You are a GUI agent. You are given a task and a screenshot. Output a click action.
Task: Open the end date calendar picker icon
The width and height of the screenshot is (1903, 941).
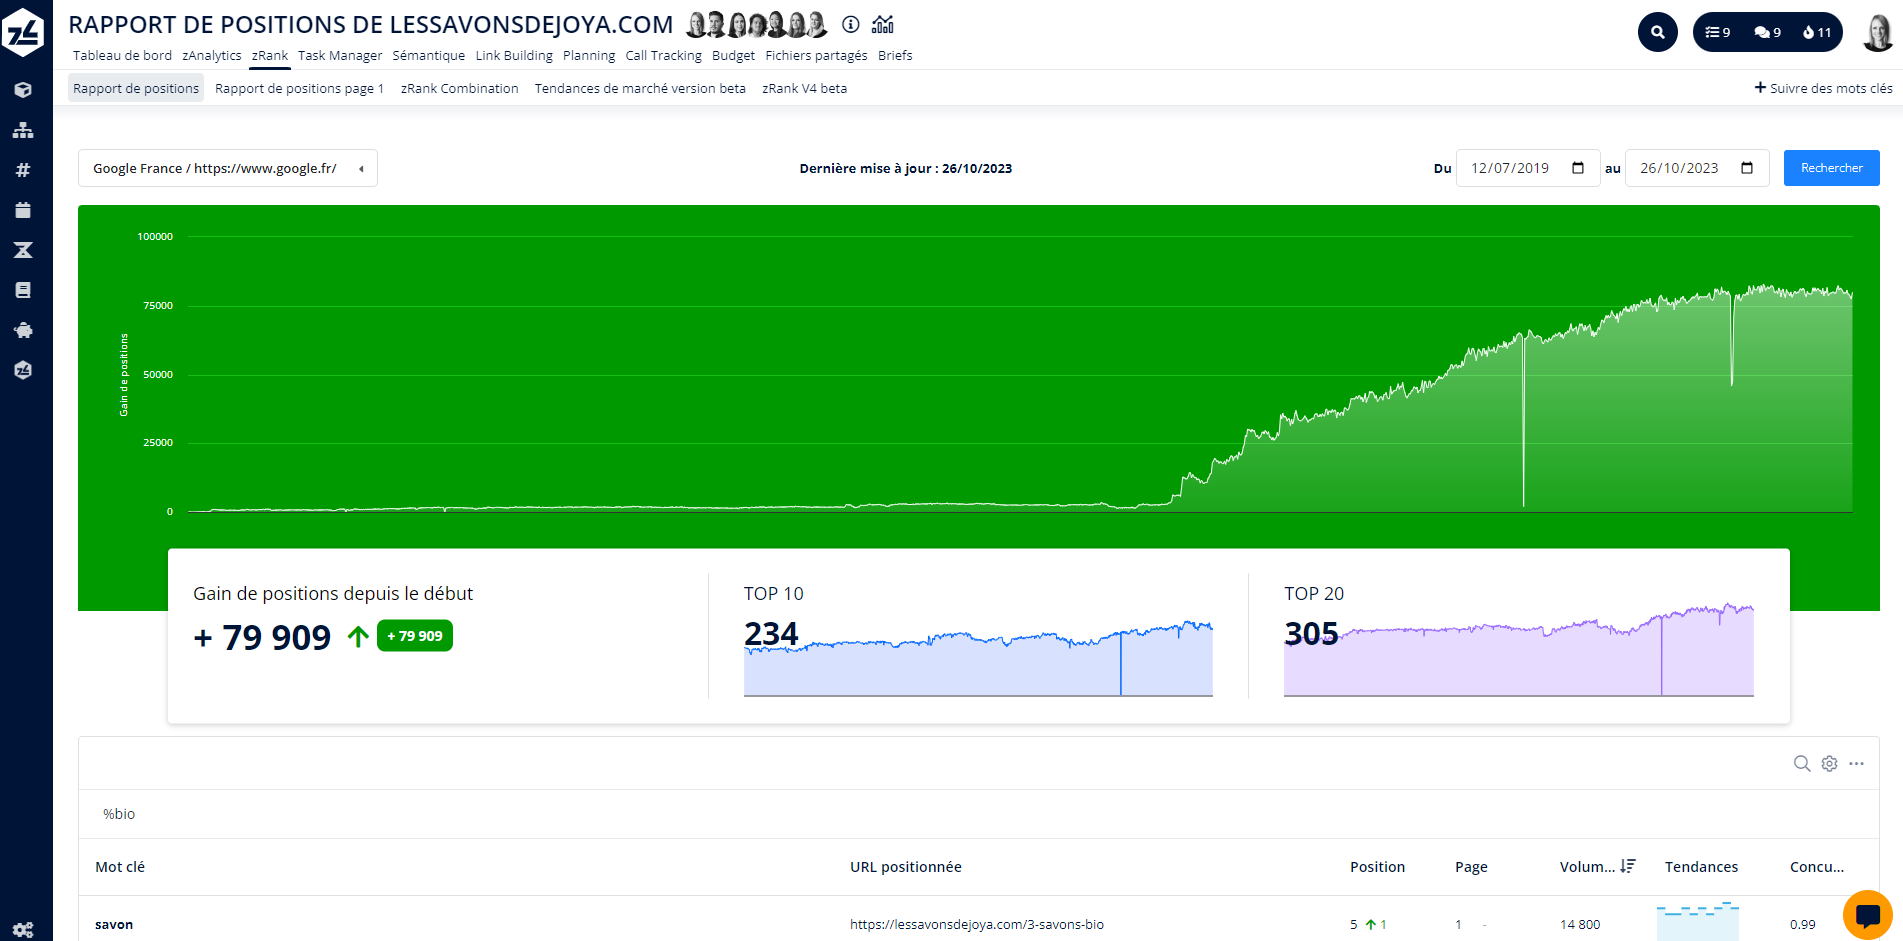click(1747, 168)
